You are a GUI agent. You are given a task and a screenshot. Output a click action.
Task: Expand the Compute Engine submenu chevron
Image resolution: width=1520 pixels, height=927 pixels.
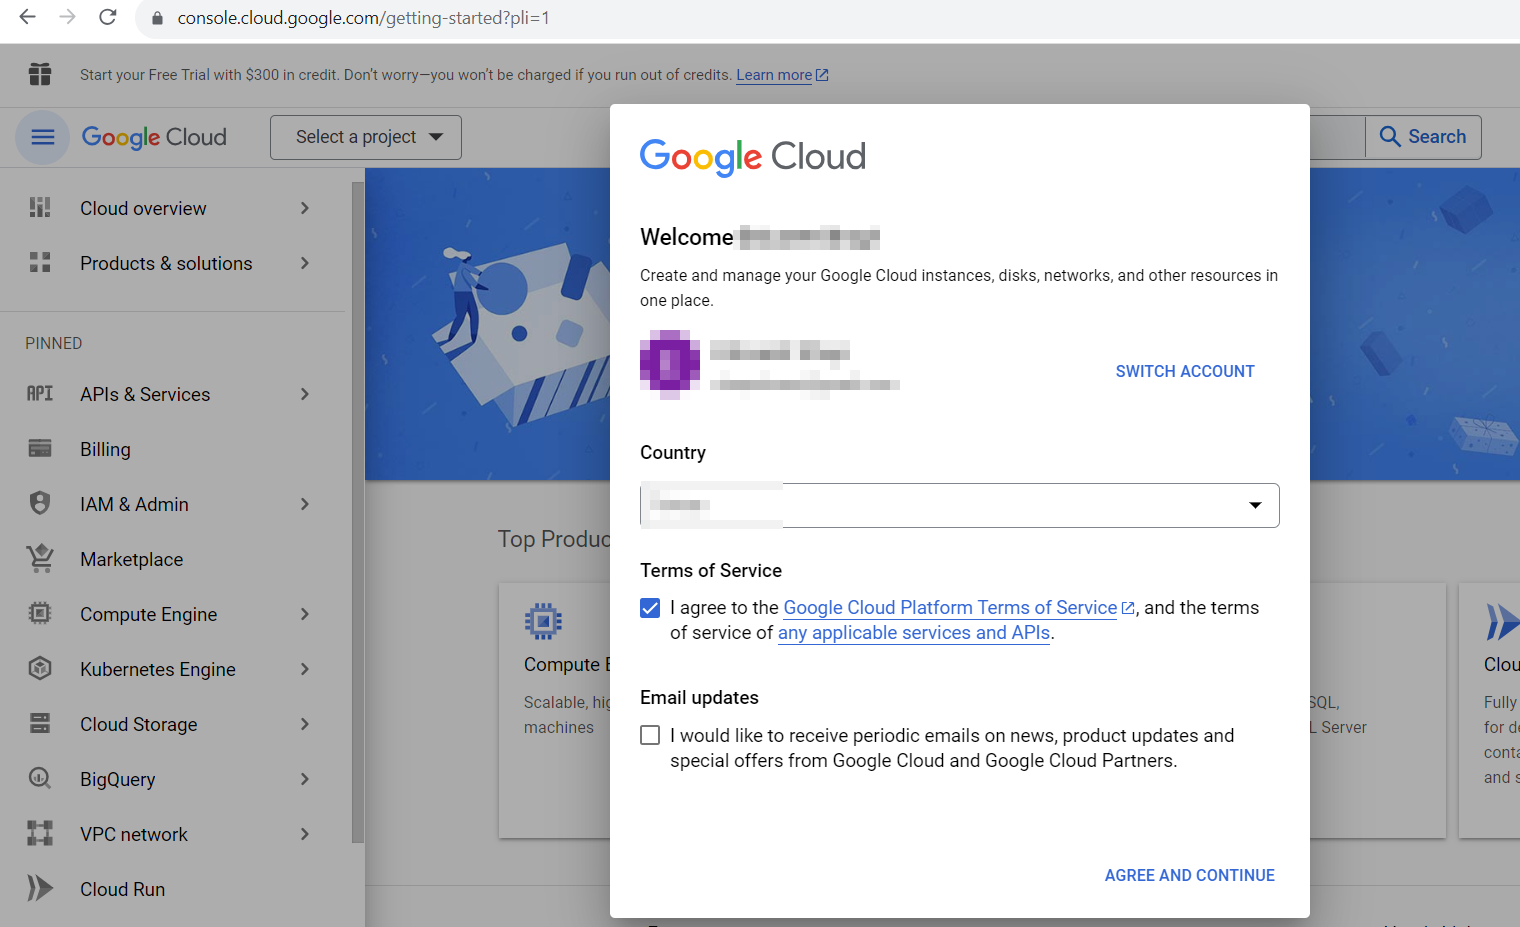[305, 614]
